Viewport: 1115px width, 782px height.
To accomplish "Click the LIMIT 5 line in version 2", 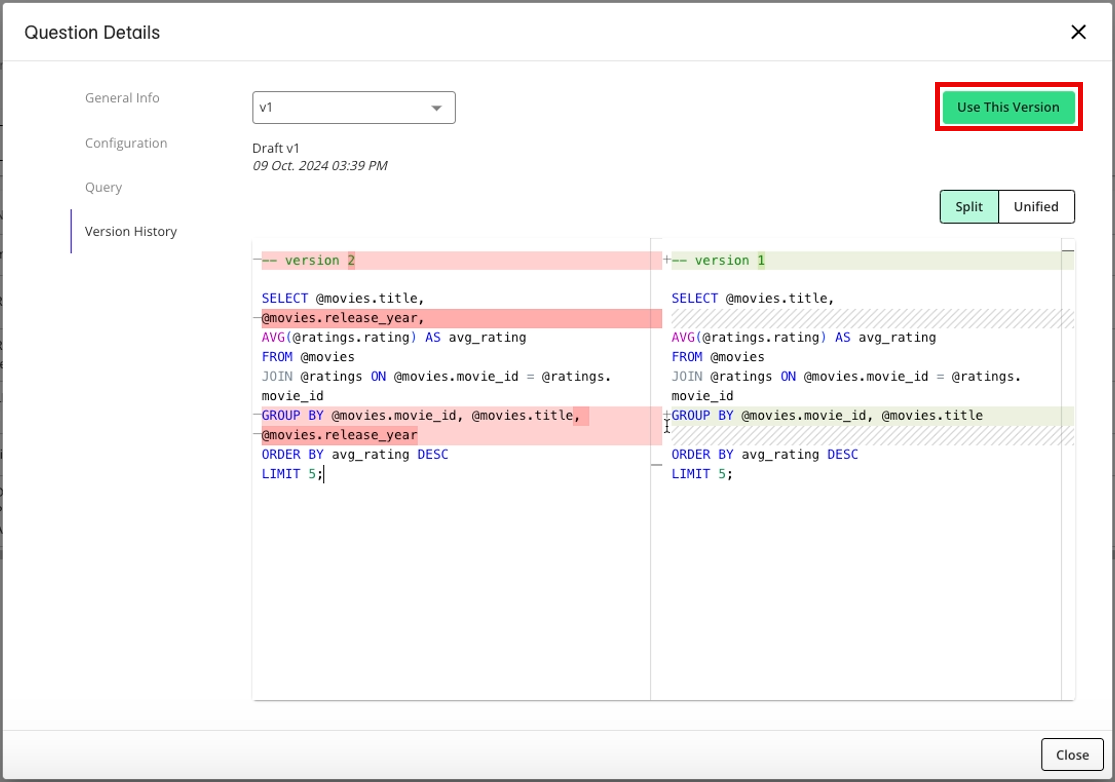I will click(x=292, y=474).
